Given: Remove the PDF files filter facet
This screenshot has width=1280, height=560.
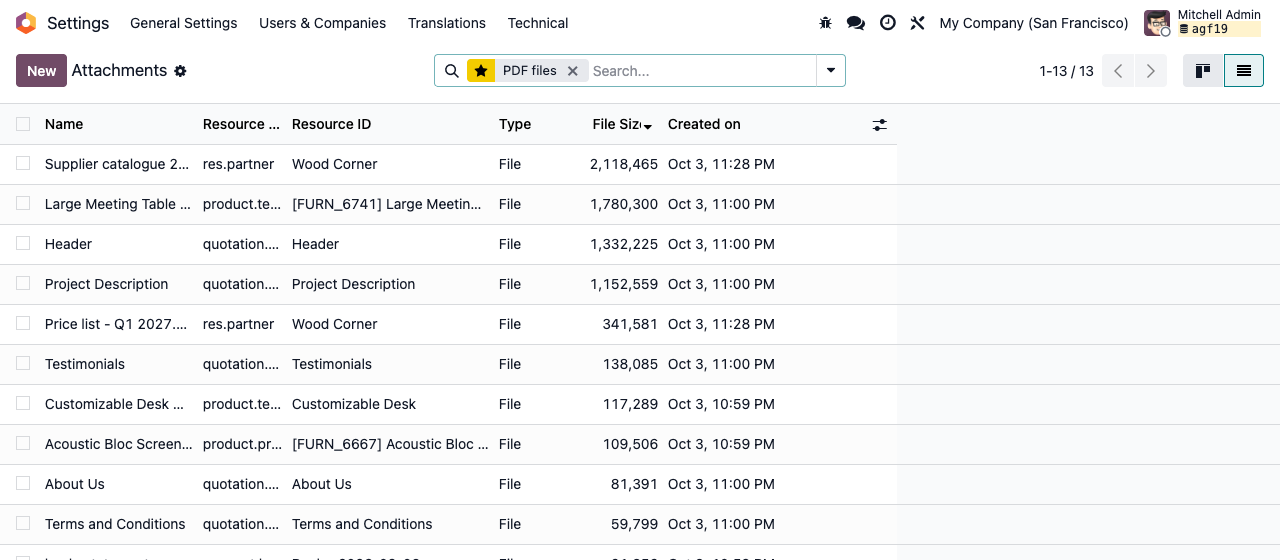Looking at the screenshot, I should tap(573, 71).
